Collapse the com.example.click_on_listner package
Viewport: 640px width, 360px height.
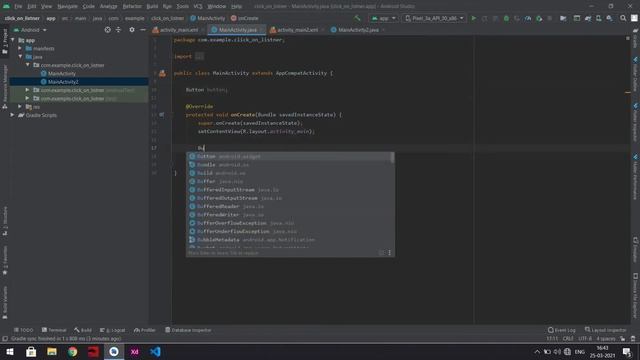click(x=28, y=65)
